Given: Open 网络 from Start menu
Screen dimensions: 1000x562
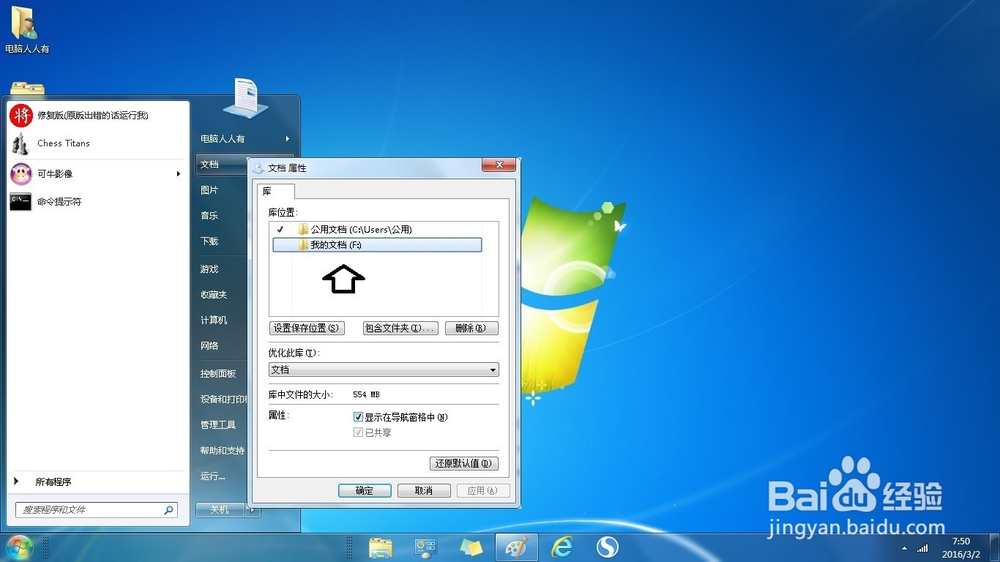Looking at the screenshot, I should [209, 346].
